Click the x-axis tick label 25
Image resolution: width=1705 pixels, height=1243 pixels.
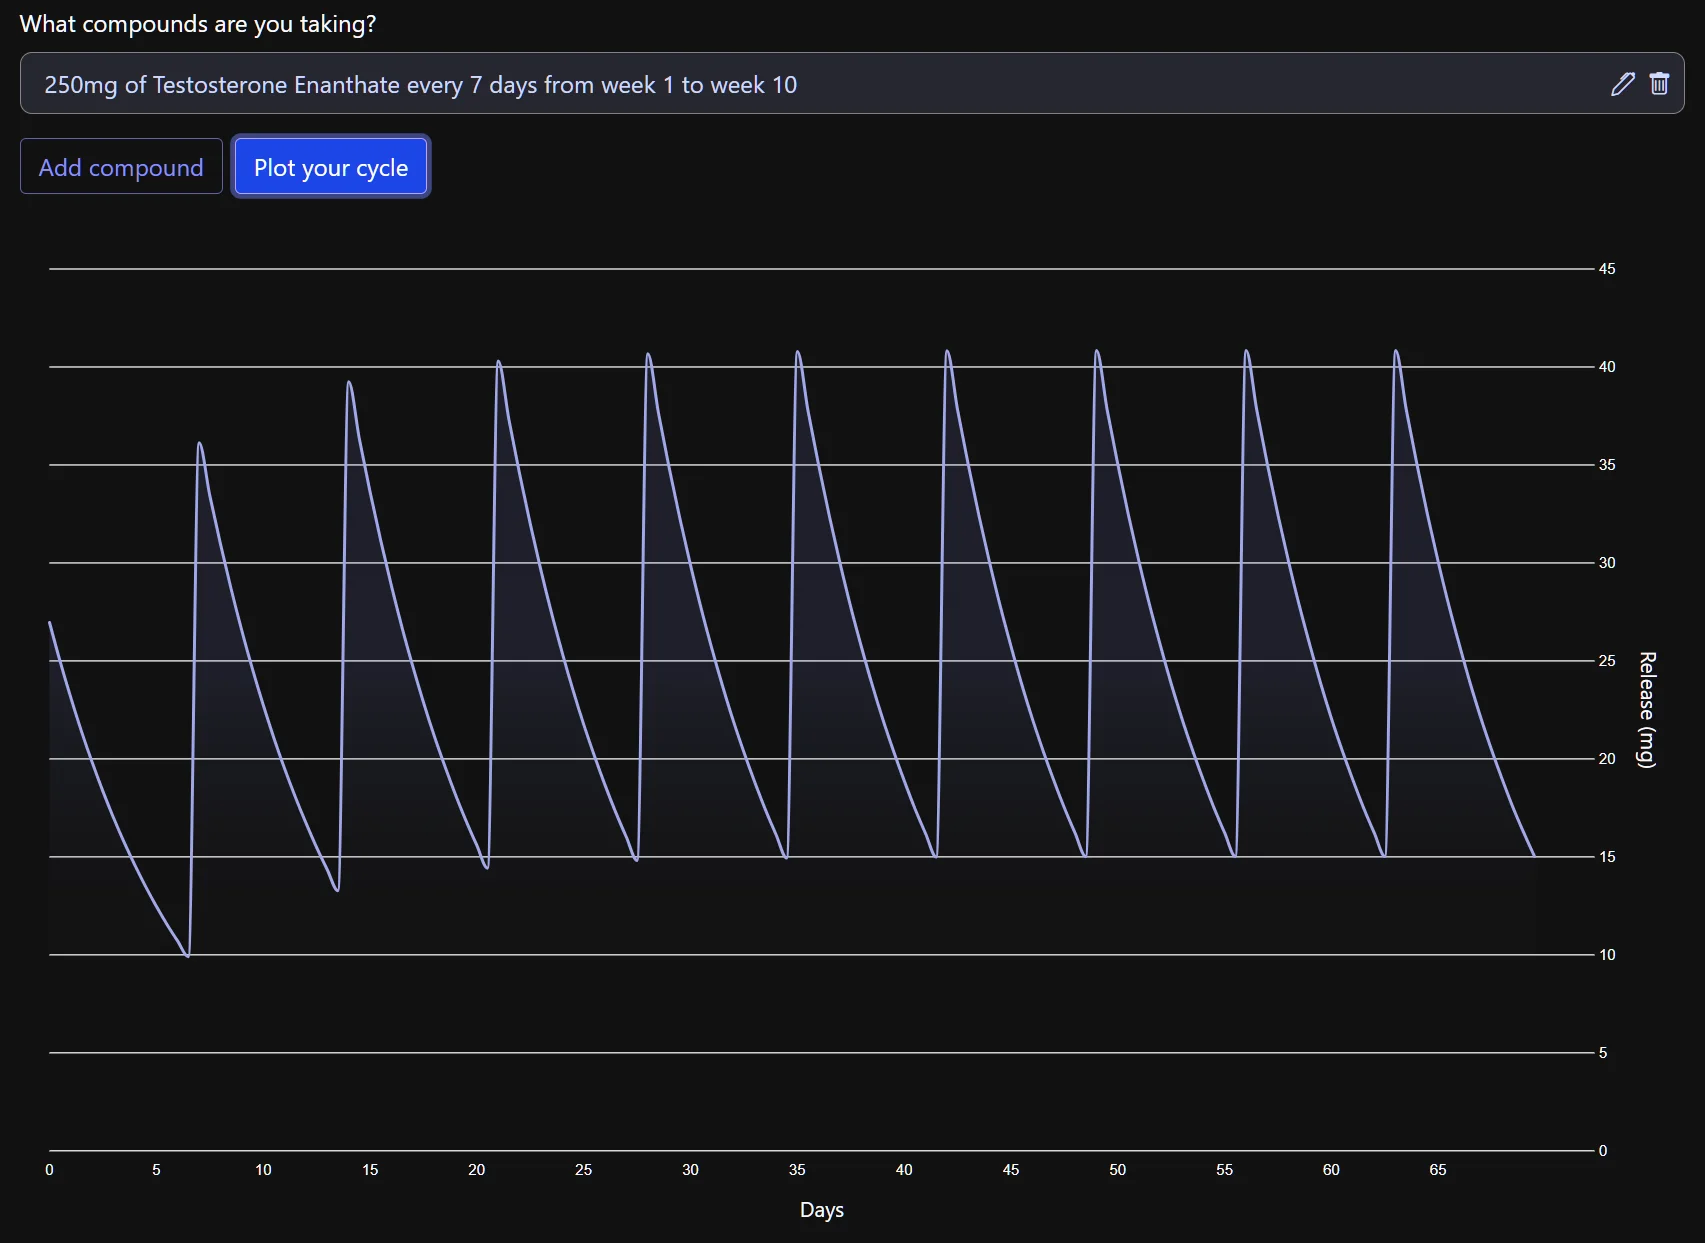[584, 1170]
